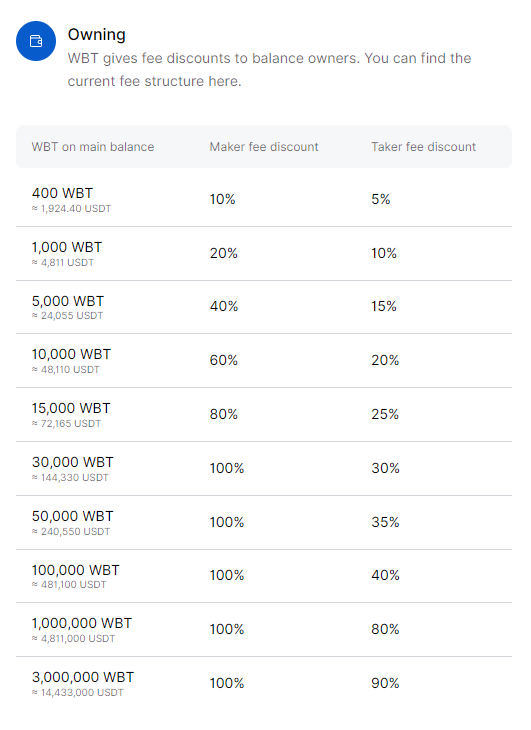Screen dimensions: 531x730
Task: Select the 400 WBT row
Action: click(264, 200)
